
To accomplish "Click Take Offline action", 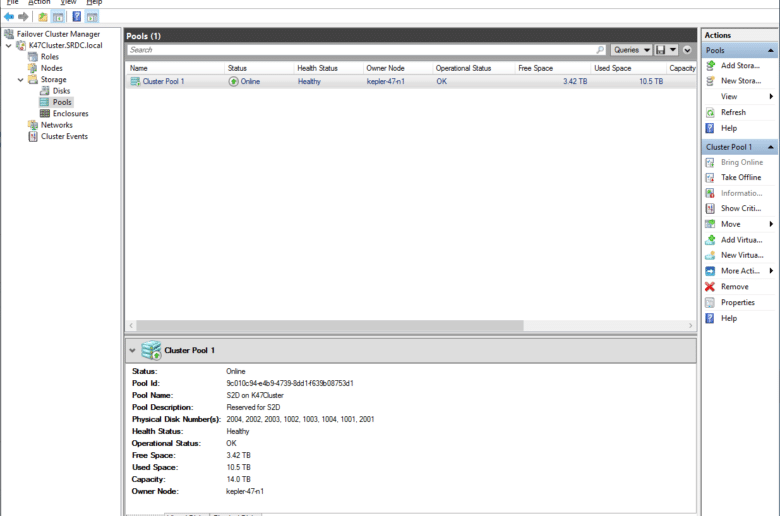I will [740, 178].
